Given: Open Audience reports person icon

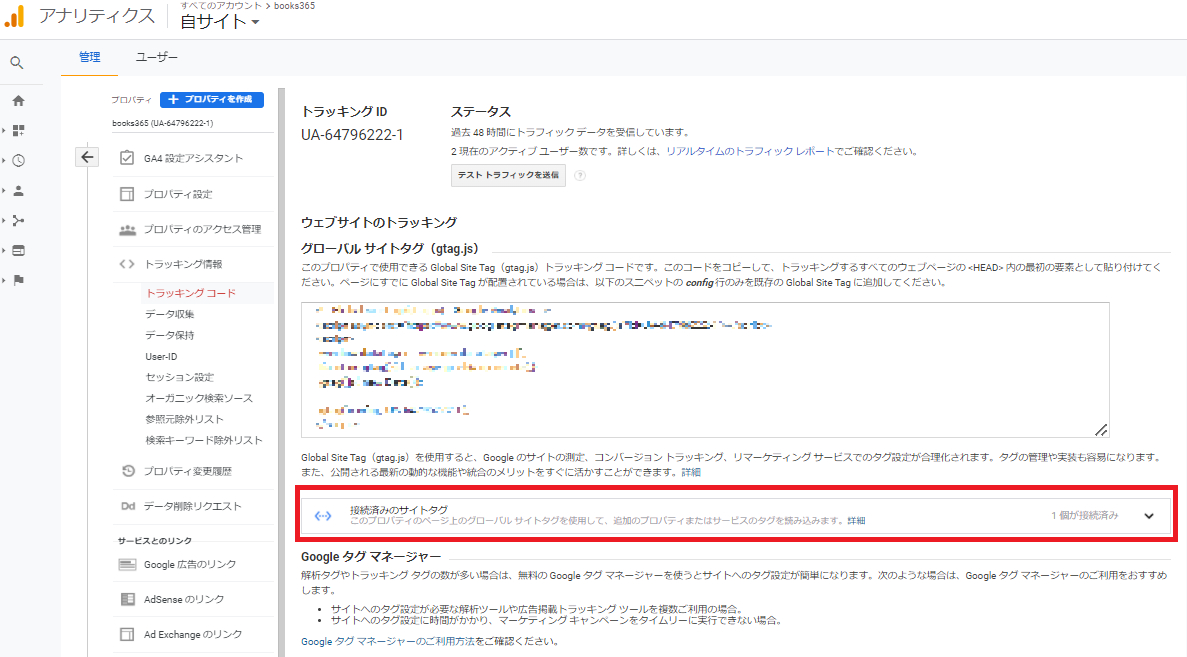Looking at the screenshot, I should 18,191.
